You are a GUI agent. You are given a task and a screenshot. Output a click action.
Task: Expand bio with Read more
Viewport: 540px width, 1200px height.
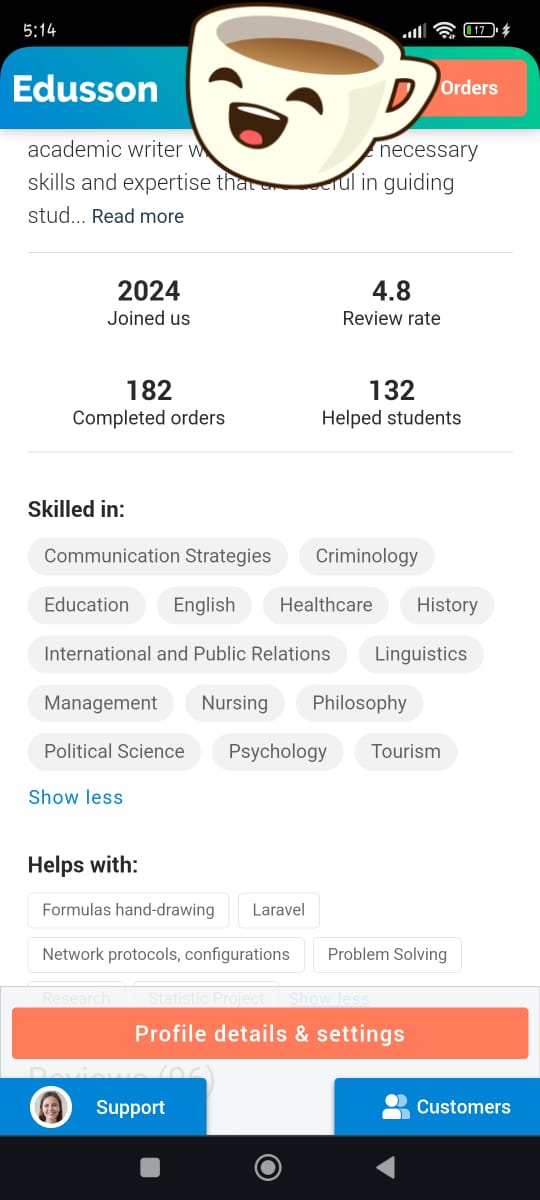138,216
